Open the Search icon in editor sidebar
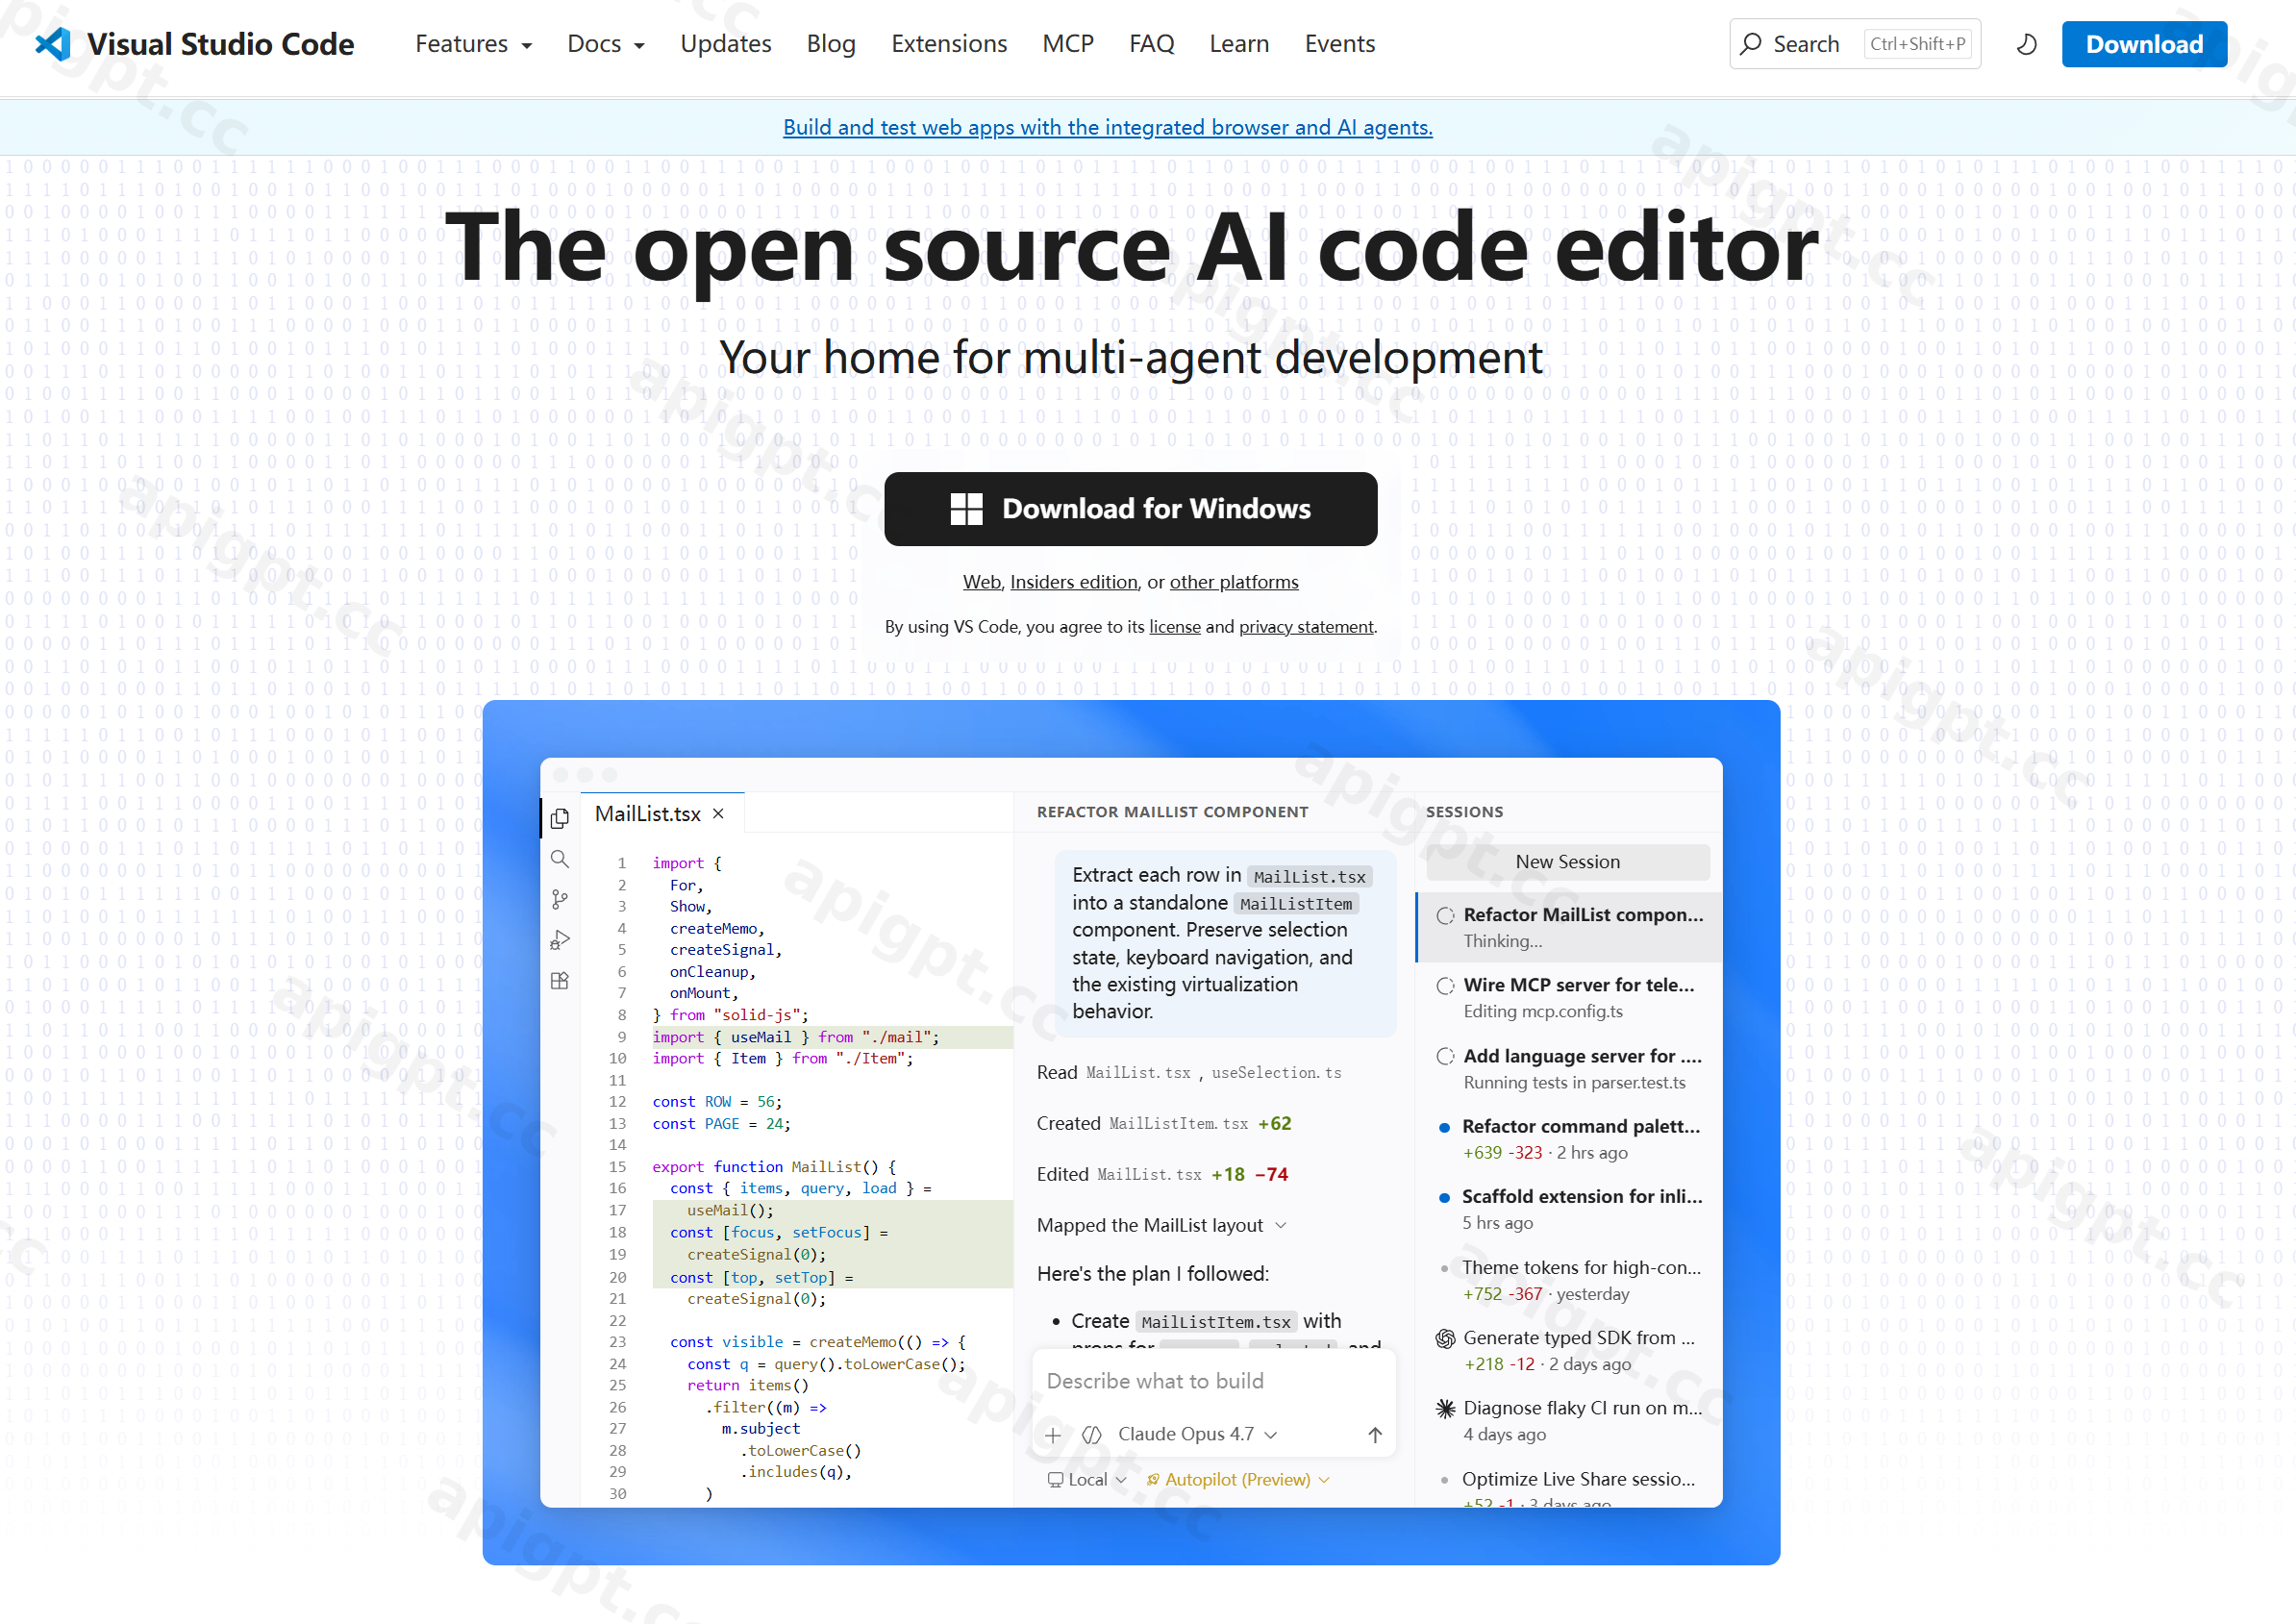 pyautogui.click(x=560, y=859)
